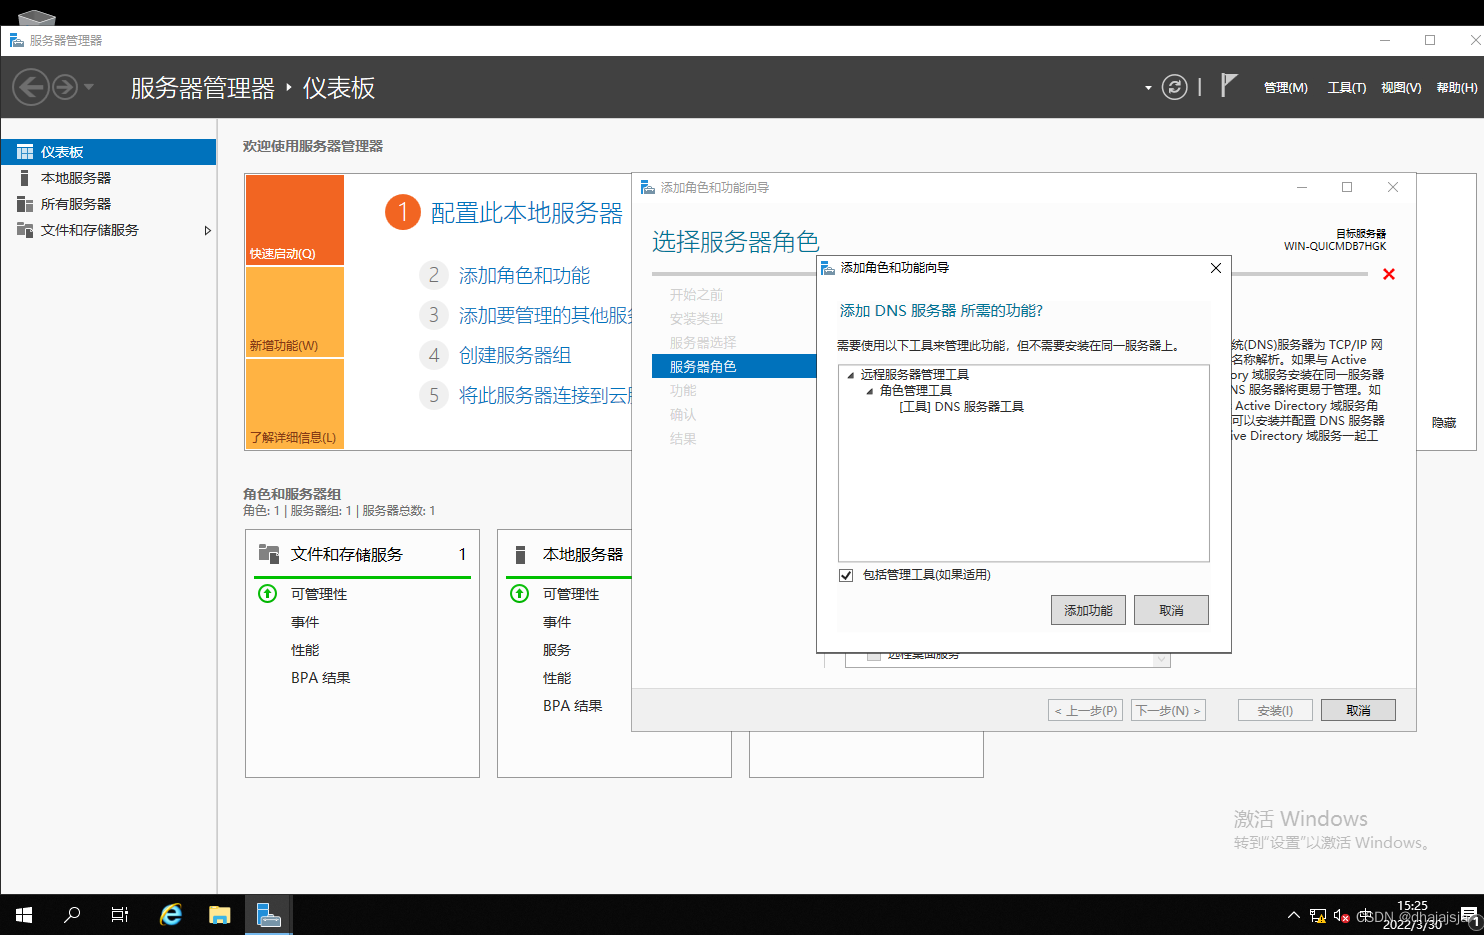Open taskbar search magnifier
Viewport: 1484px width, 935px height.
tap(72, 915)
